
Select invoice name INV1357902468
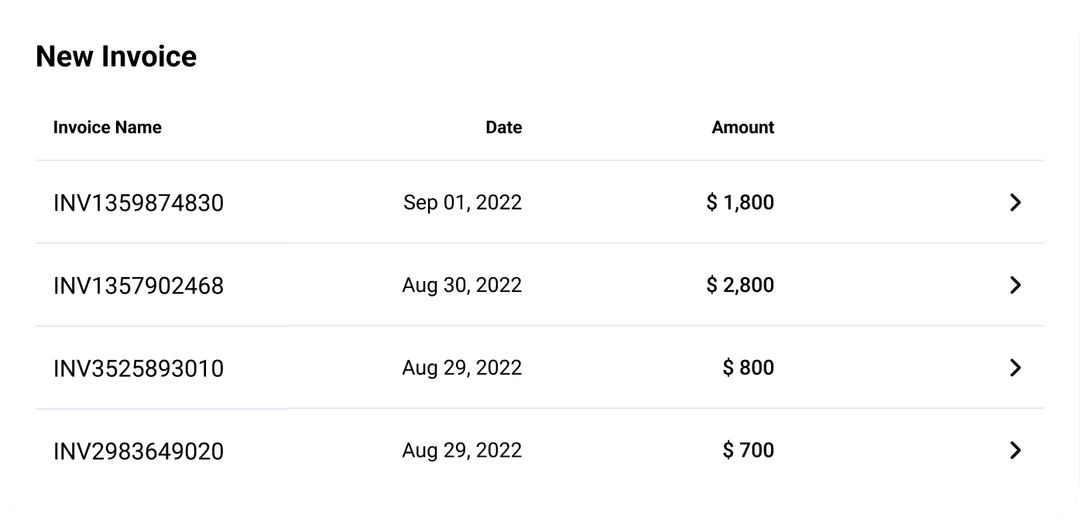(x=138, y=286)
